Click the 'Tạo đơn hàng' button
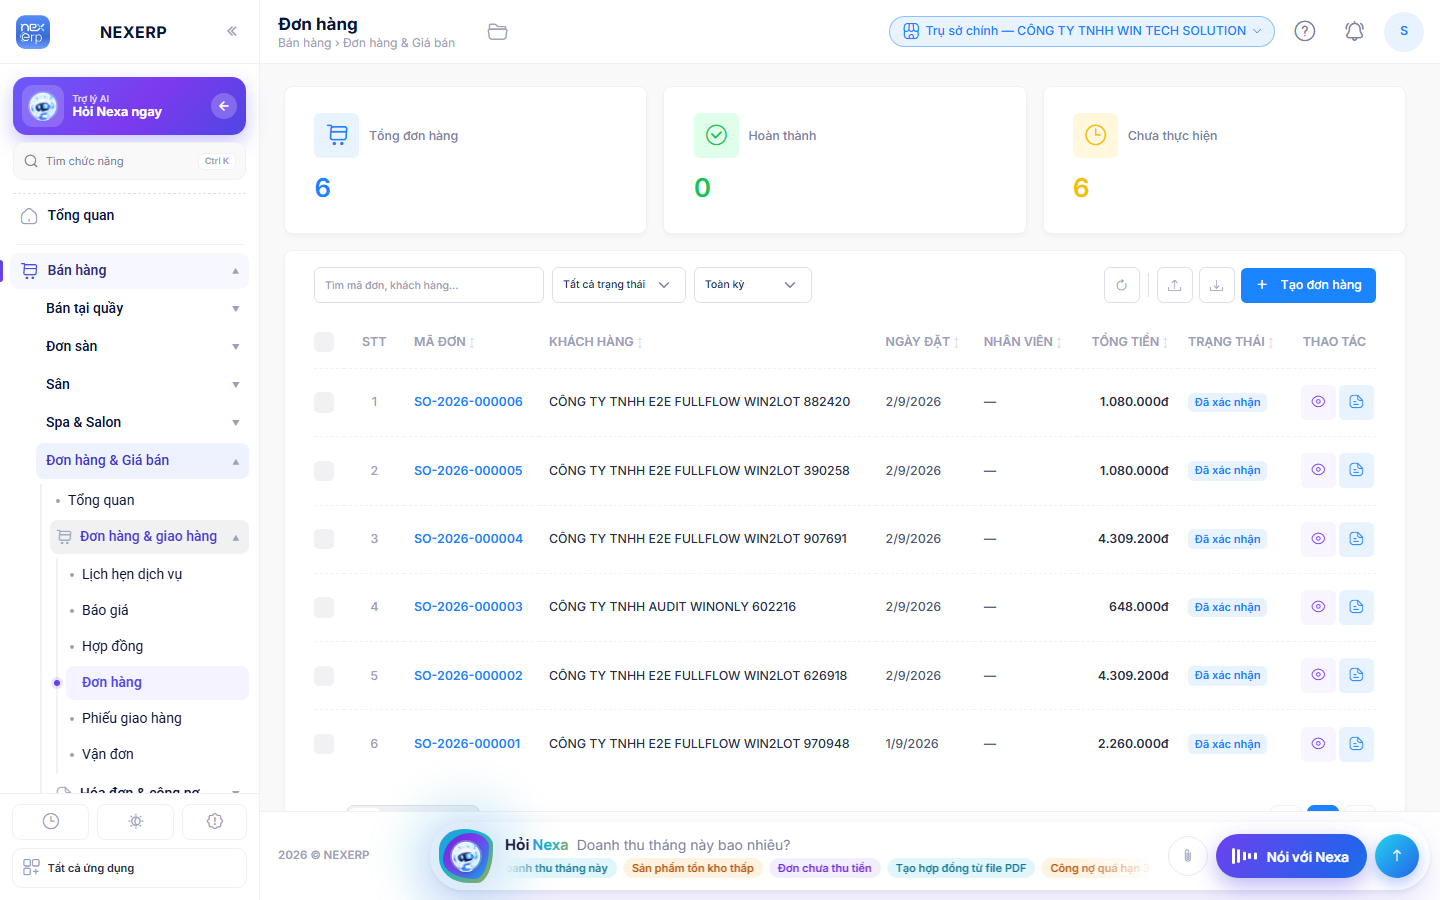Viewport: 1440px width, 900px height. pos(1308,285)
